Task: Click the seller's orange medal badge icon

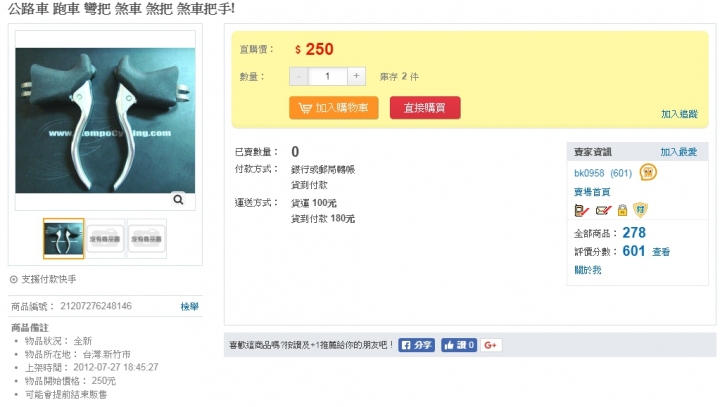Action: [648, 172]
